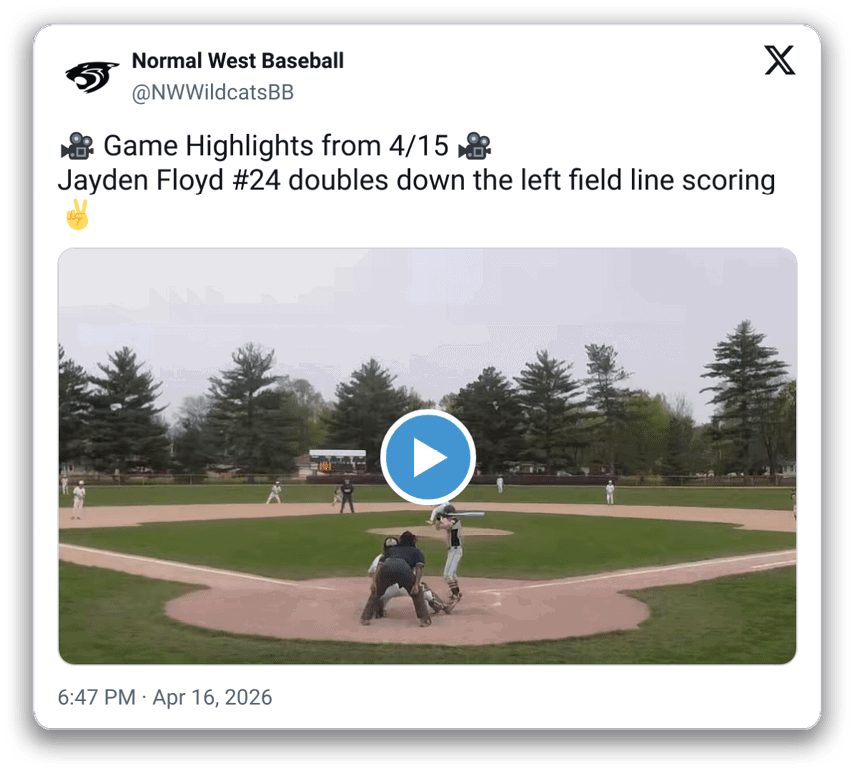Image resolution: width=854 pixels, height=772 pixels.
Task: Click the white-uniformed fielder on the right side
Action: tap(610, 493)
